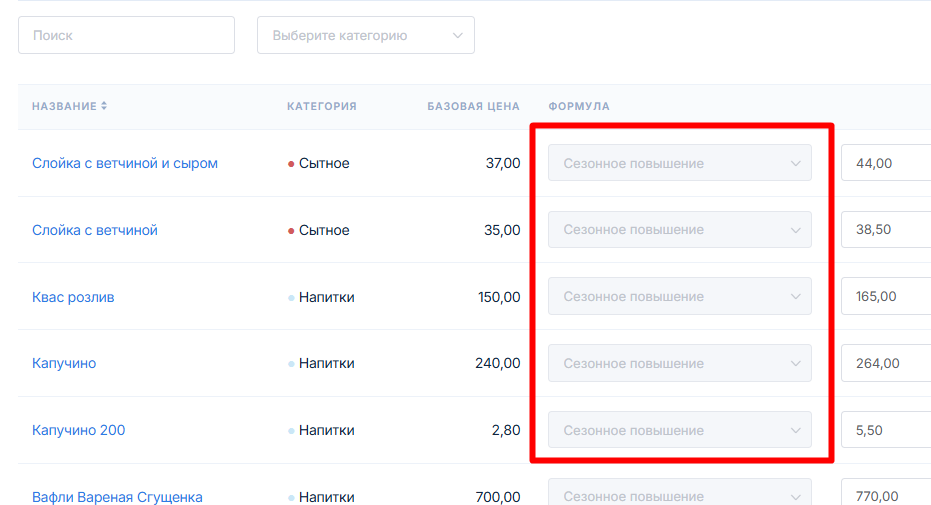Sort table by Название column sort icon
The height and width of the screenshot is (505, 931).
(104, 107)
